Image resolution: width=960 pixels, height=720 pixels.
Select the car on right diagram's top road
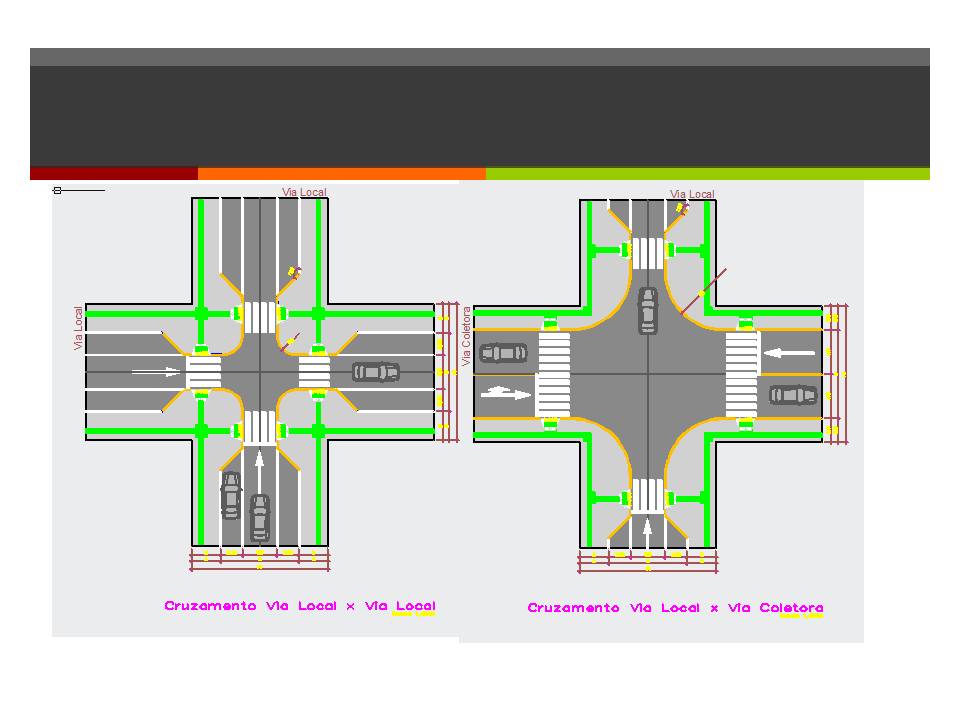[x=648, y=310]
